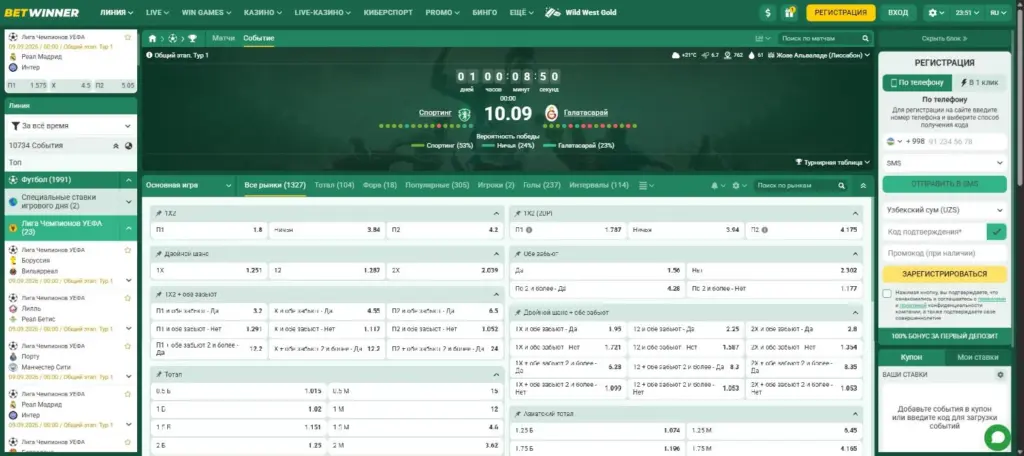Open the SMS delivery method dropdown
This screenshot has width=1024, height=456.
(x=944, y=163)
